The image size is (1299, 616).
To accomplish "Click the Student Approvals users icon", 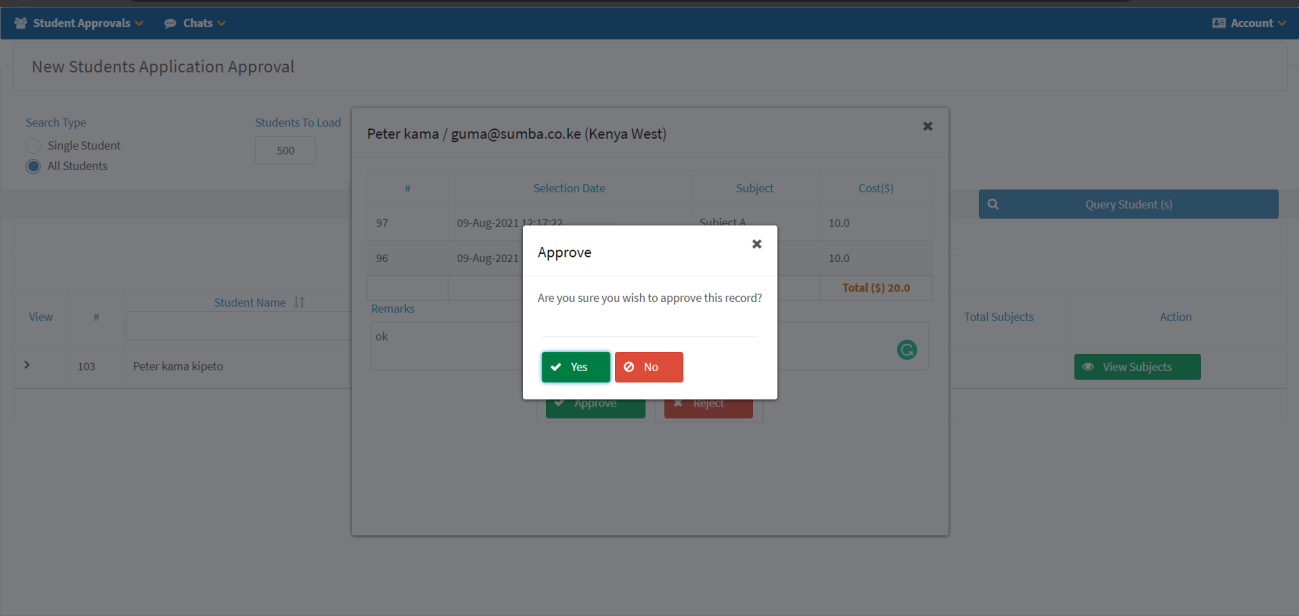I will 21,23.
